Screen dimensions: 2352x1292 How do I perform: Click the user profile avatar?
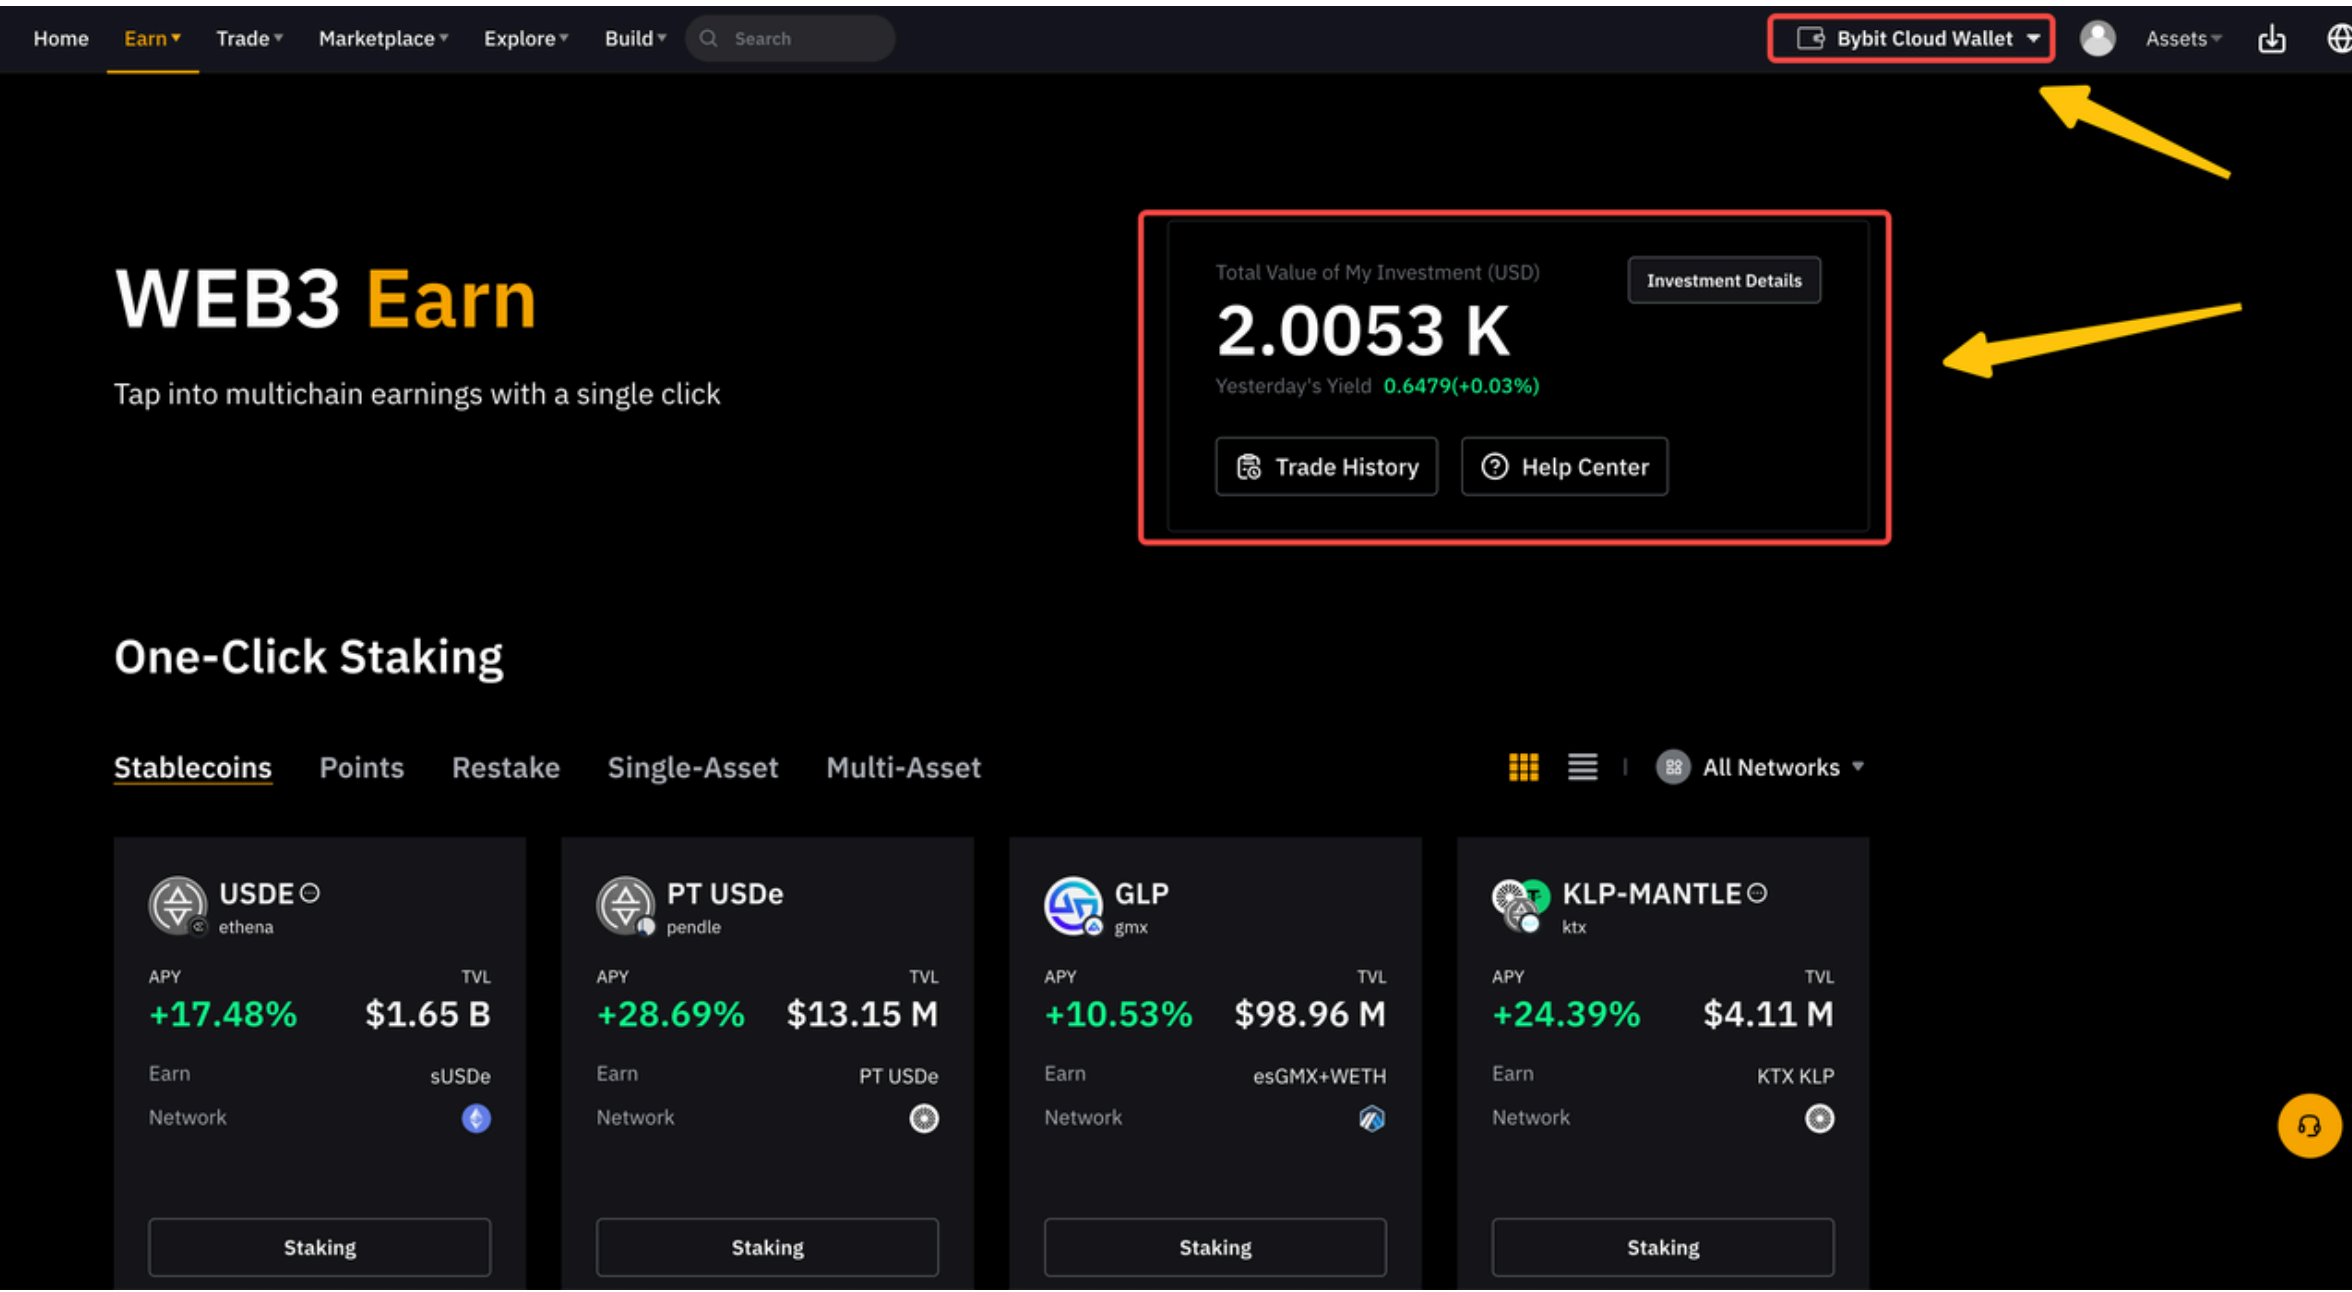[2097, 39]
